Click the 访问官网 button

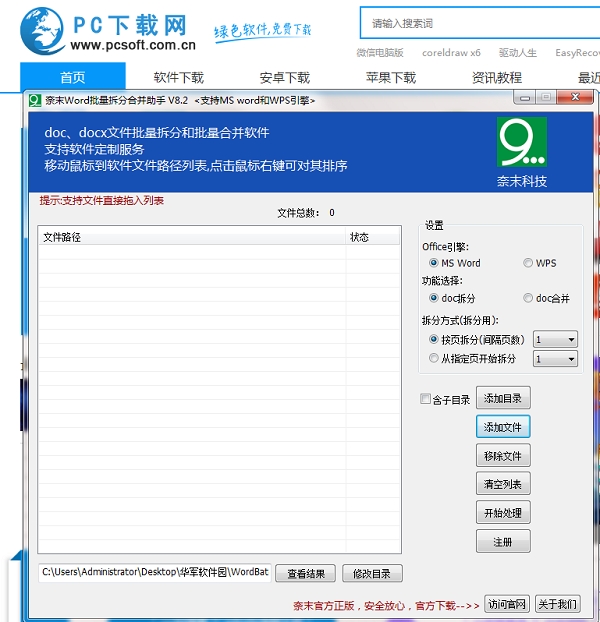pos(507,604)
